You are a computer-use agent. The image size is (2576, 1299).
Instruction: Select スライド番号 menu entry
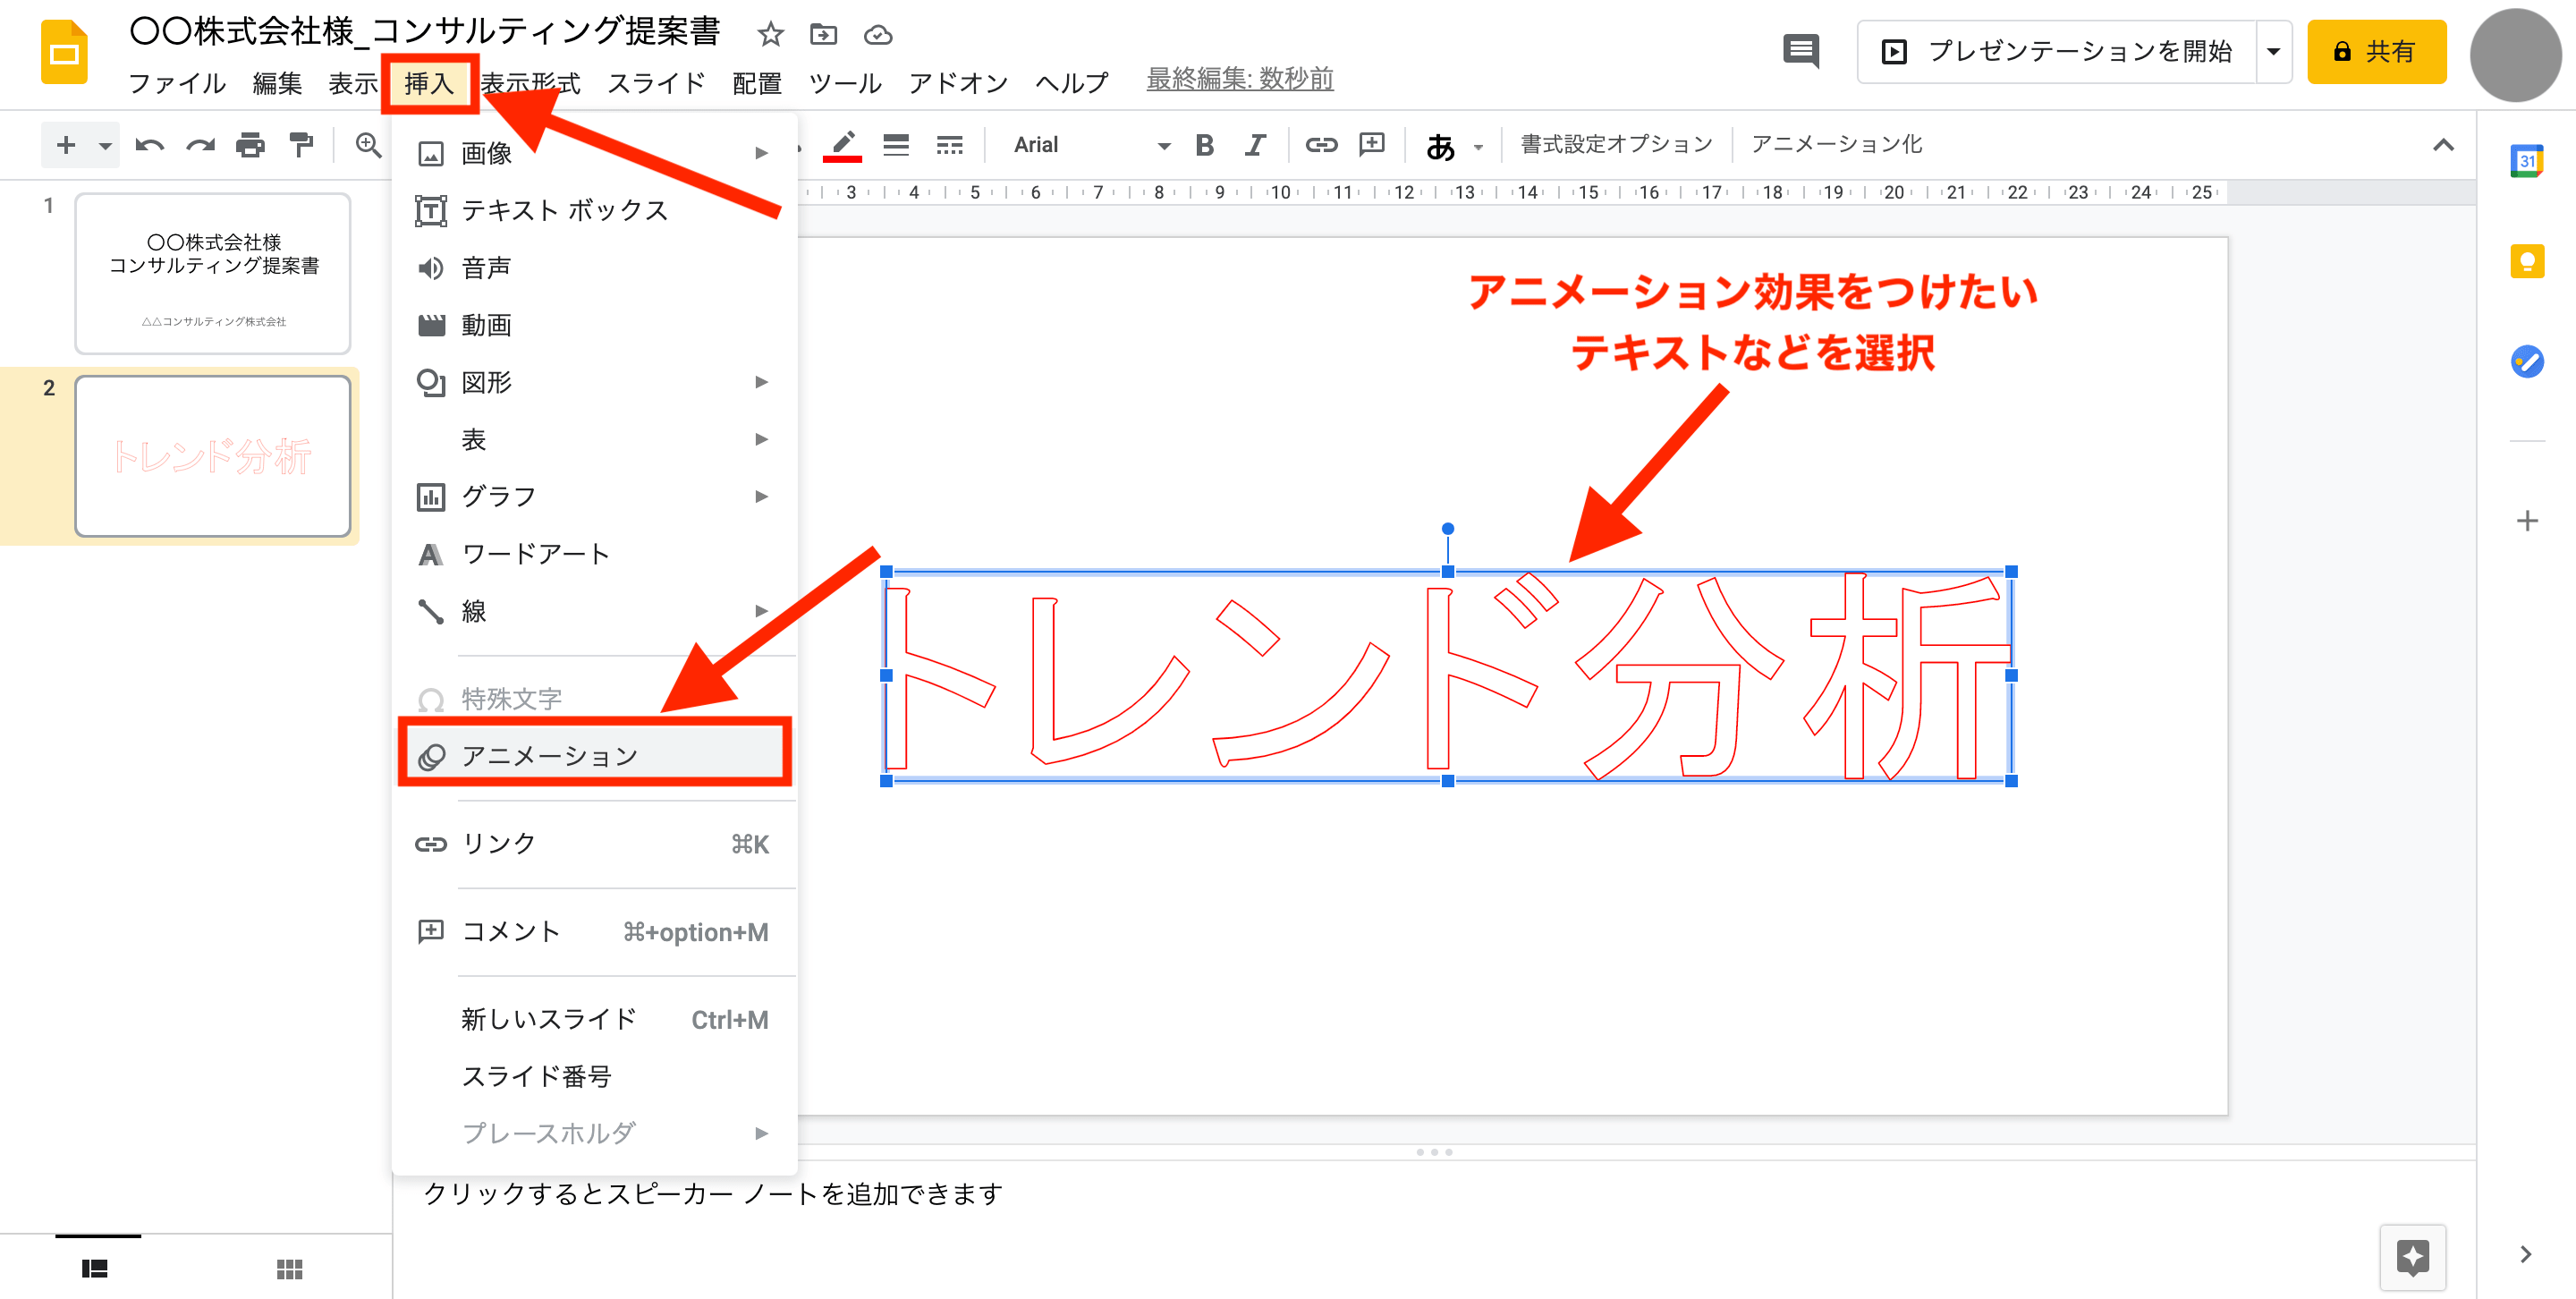point(595,1076)
